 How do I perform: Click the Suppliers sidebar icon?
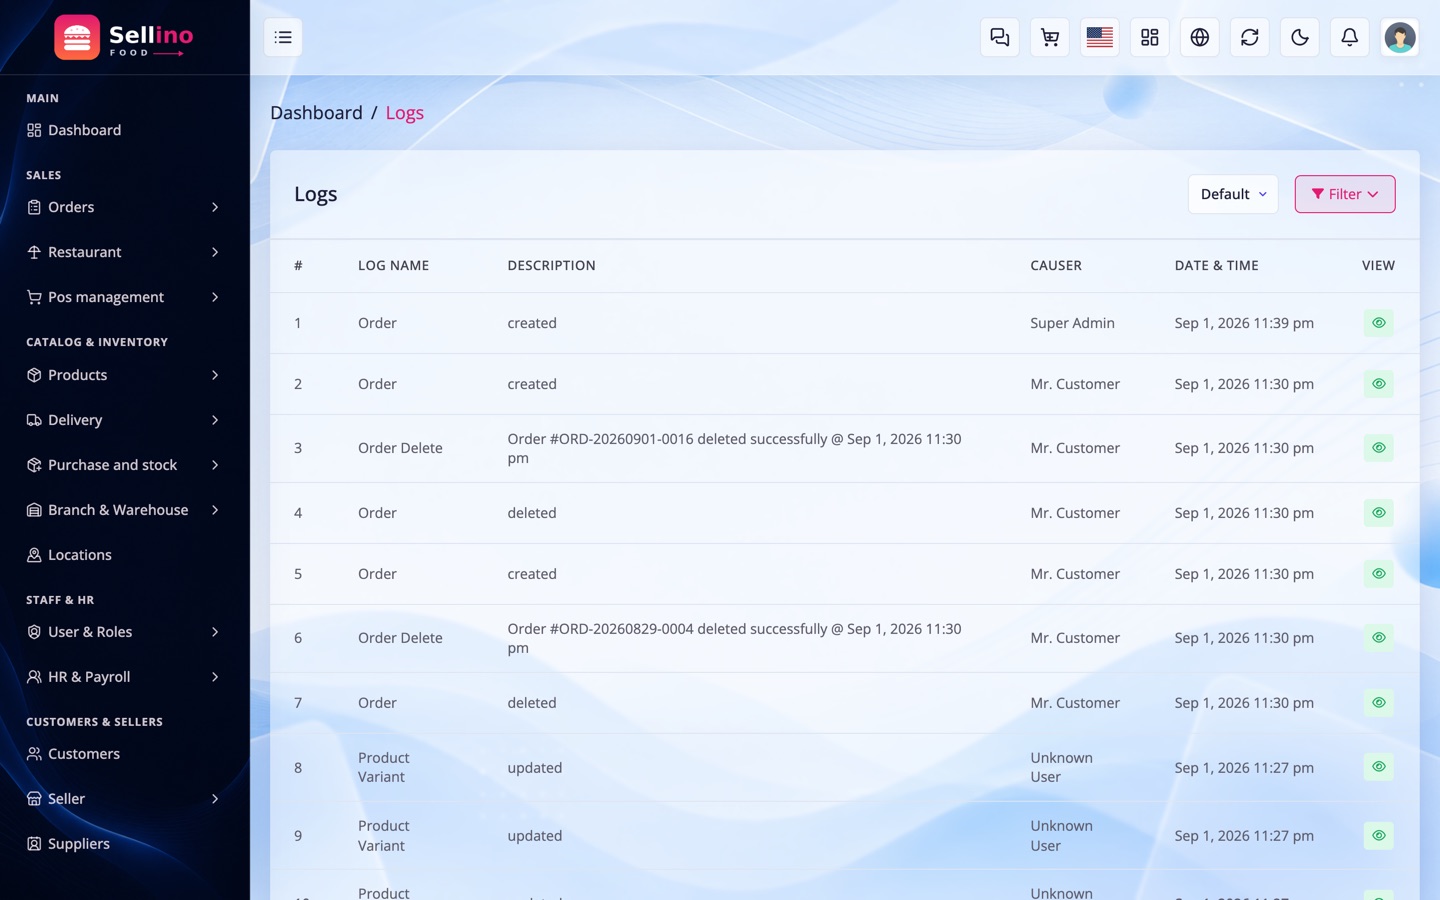[x=34, y=844]
